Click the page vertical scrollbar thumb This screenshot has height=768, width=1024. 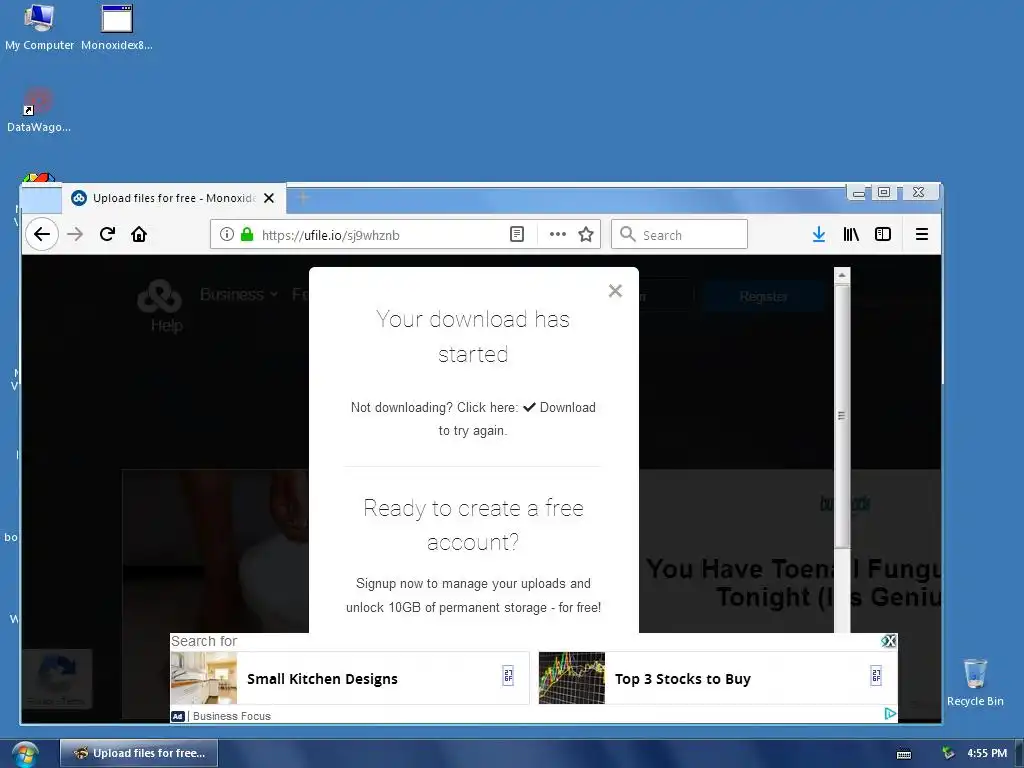click(842, 415)
